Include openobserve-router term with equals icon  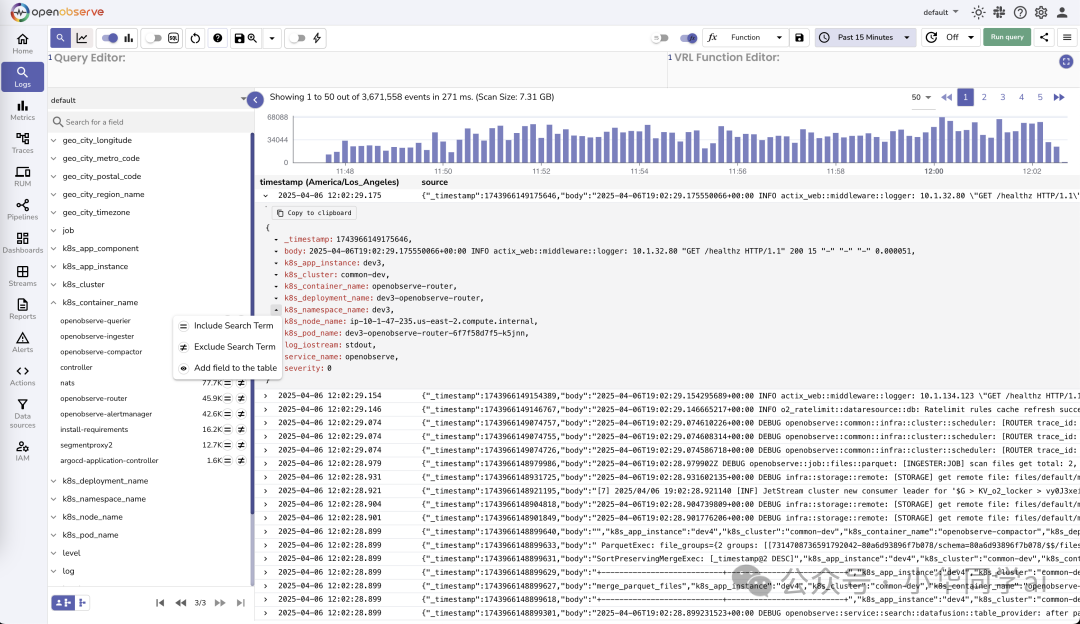coord(228,398)
